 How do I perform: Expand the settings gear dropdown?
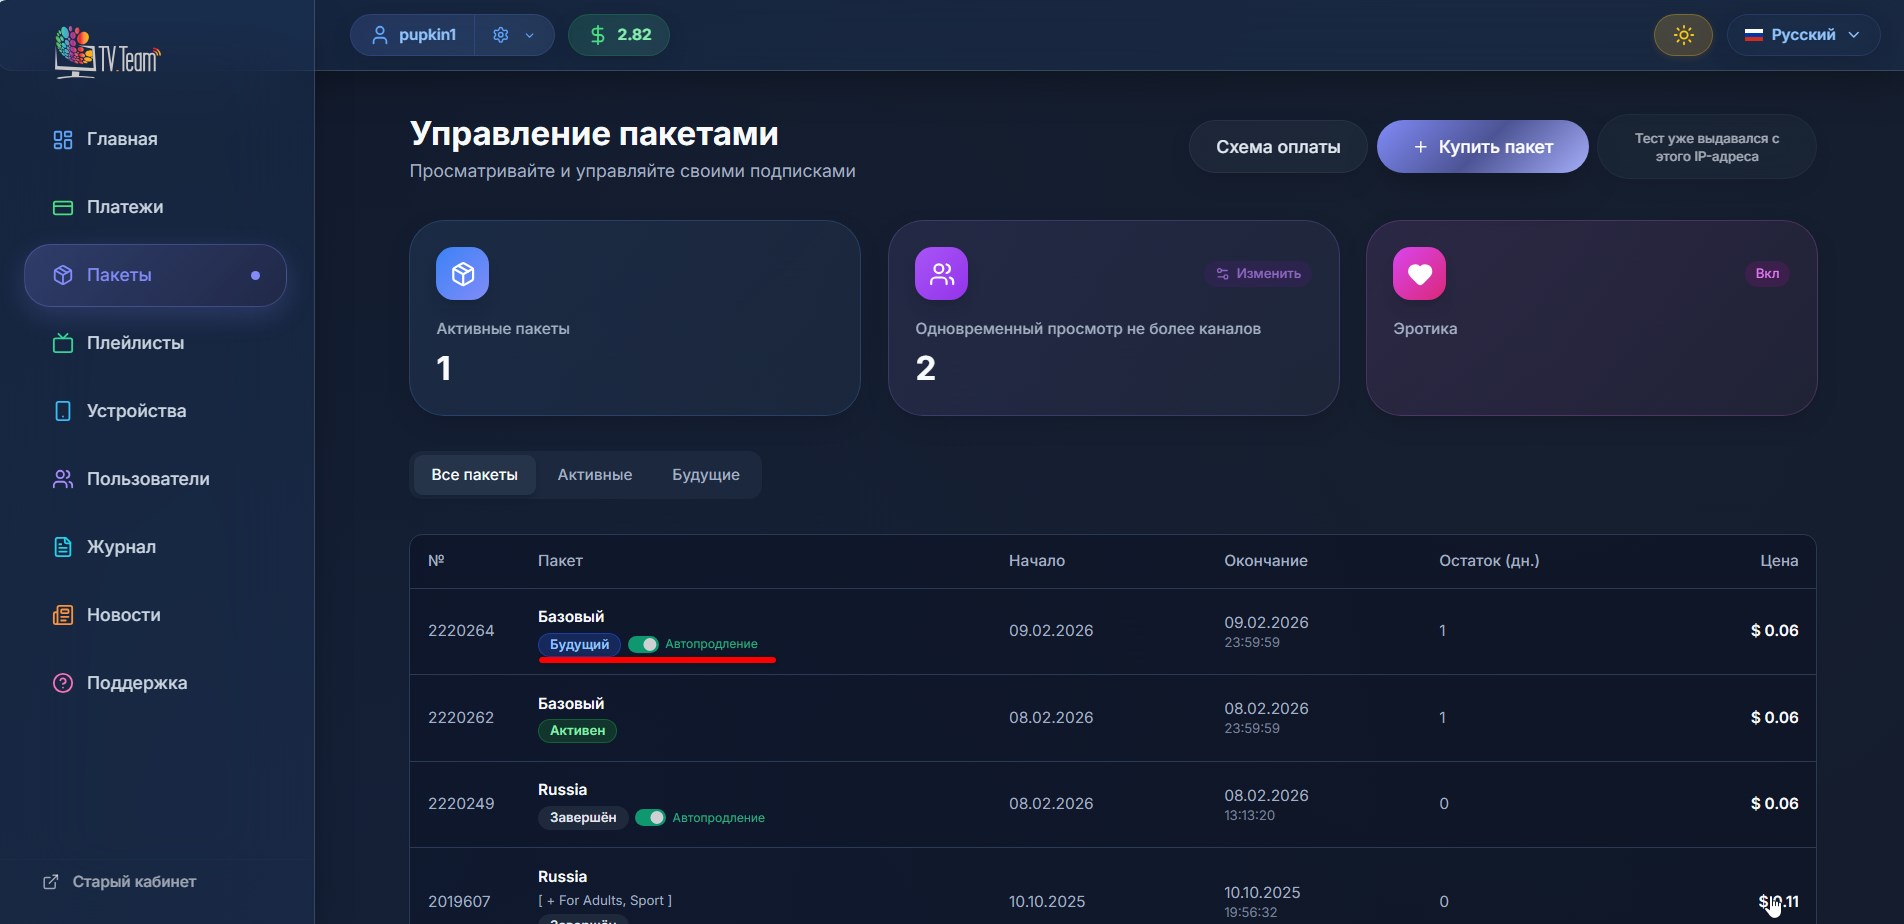[x=514, y=35]
